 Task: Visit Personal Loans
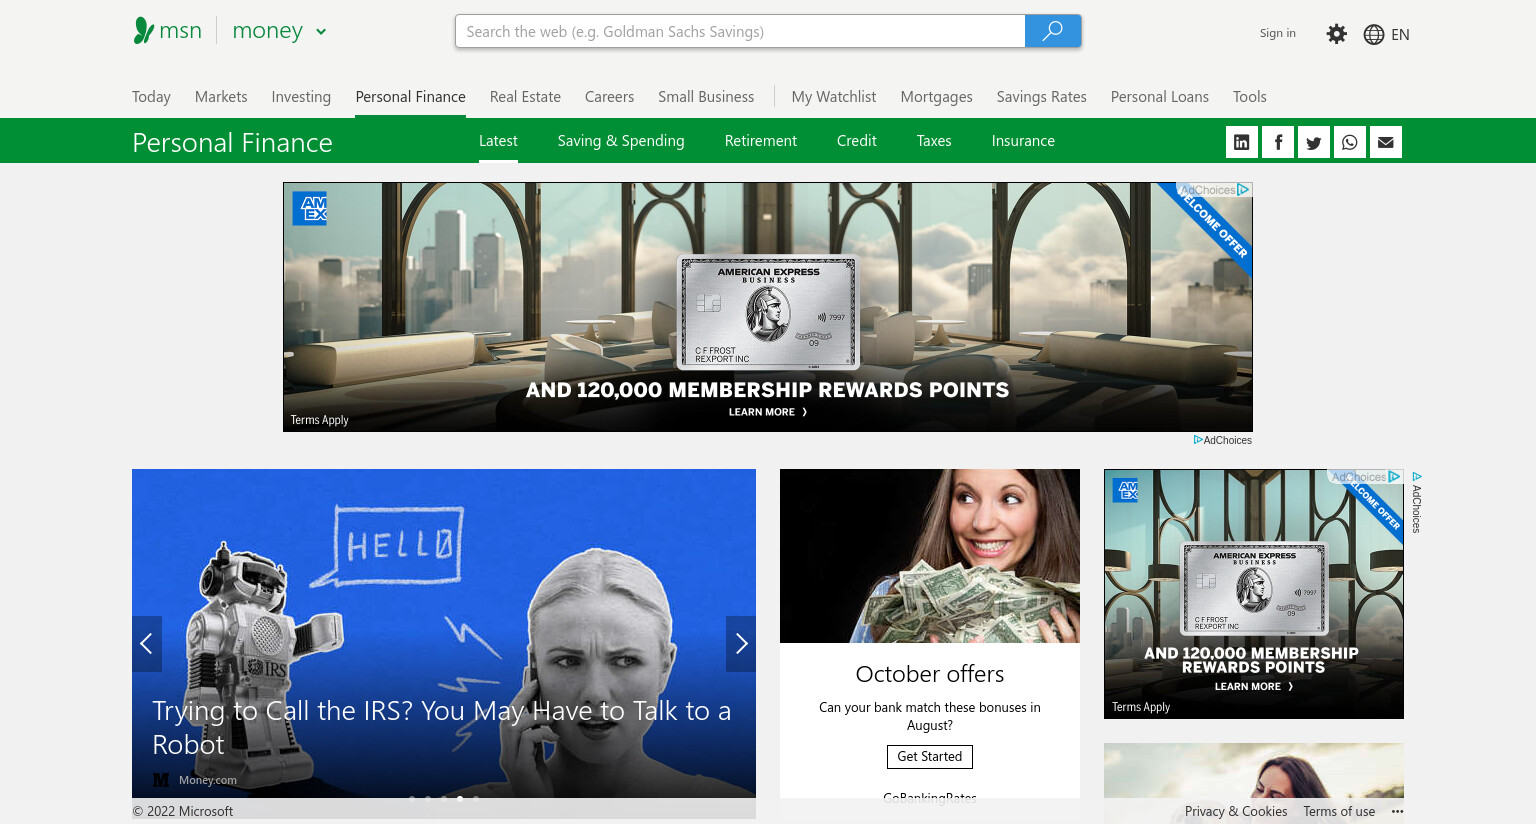point(1159,97)
